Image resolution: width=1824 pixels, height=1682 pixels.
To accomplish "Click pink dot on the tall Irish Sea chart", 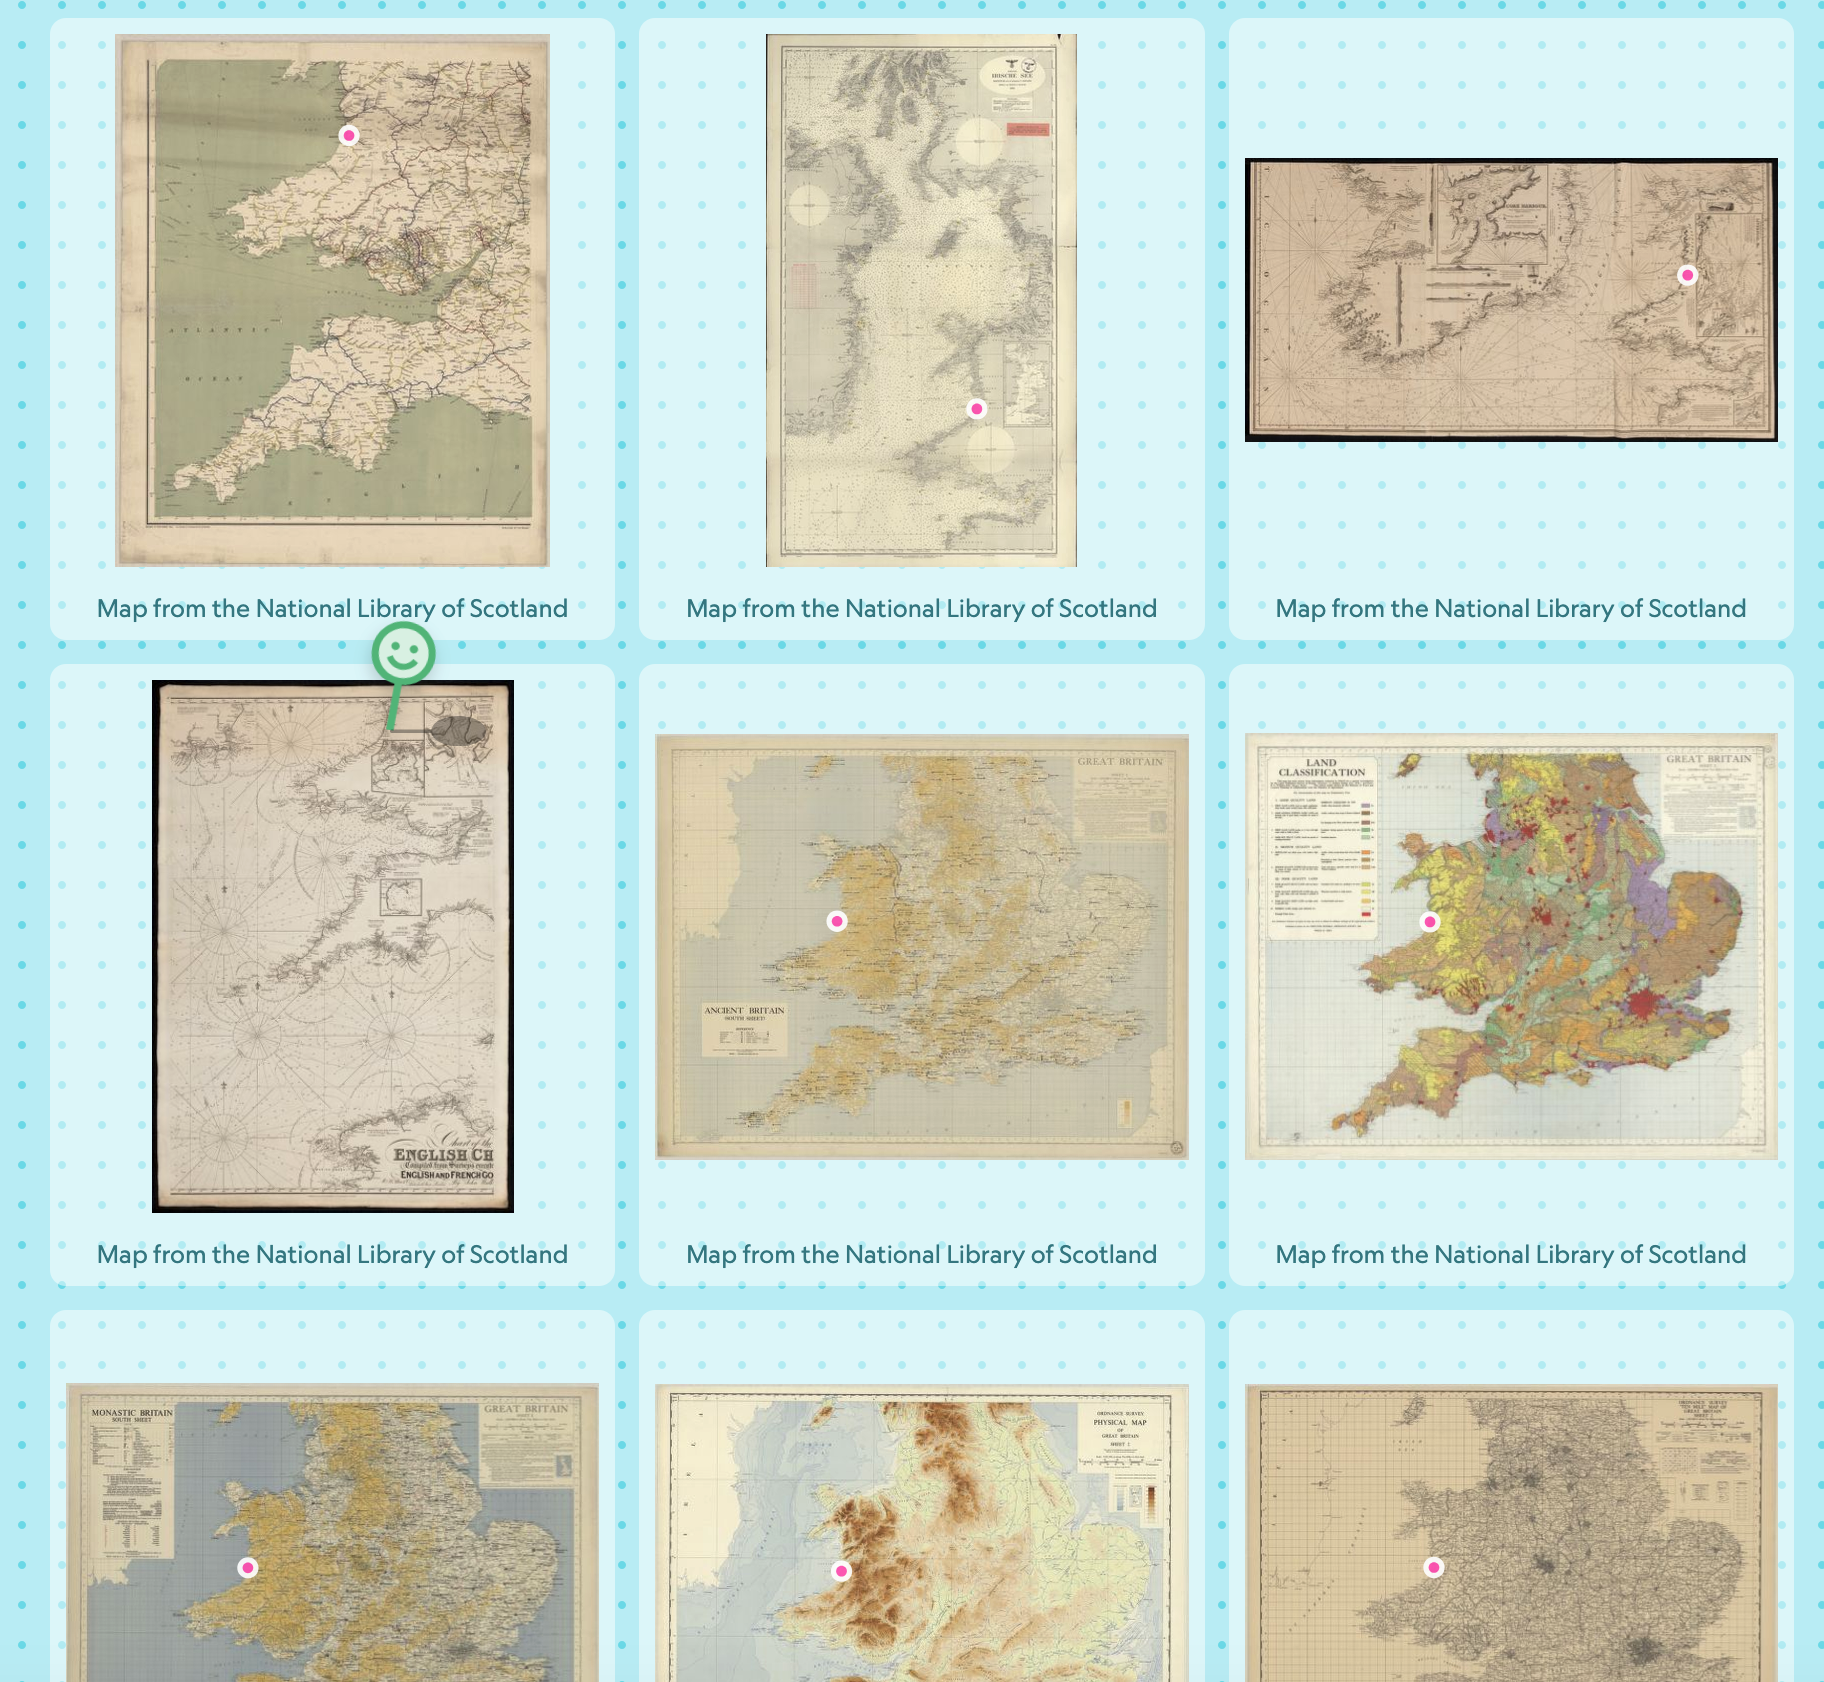I will pyautogui.click(x=977, y=408).
